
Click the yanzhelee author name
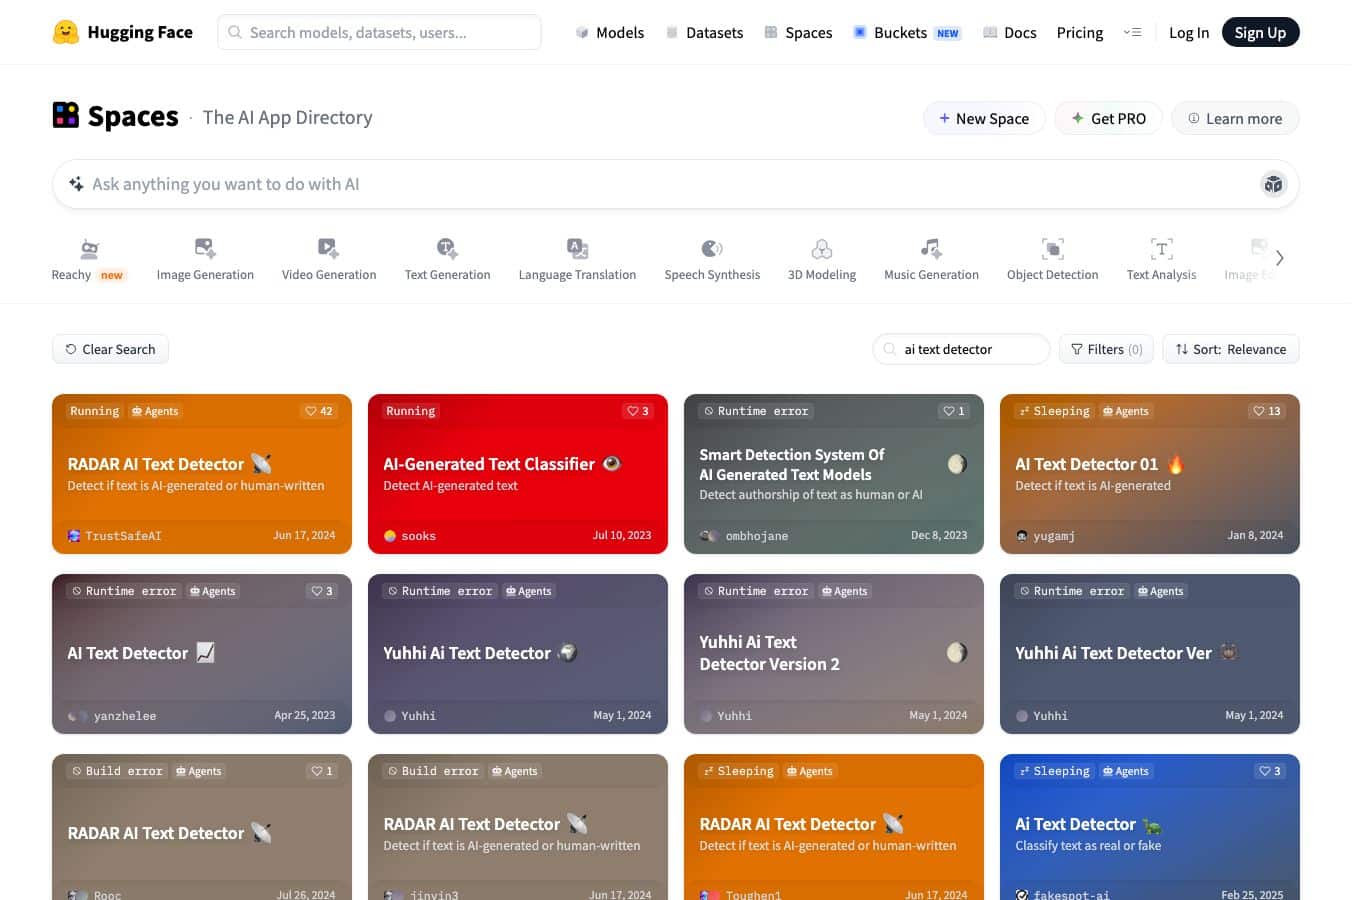point(125,716)
